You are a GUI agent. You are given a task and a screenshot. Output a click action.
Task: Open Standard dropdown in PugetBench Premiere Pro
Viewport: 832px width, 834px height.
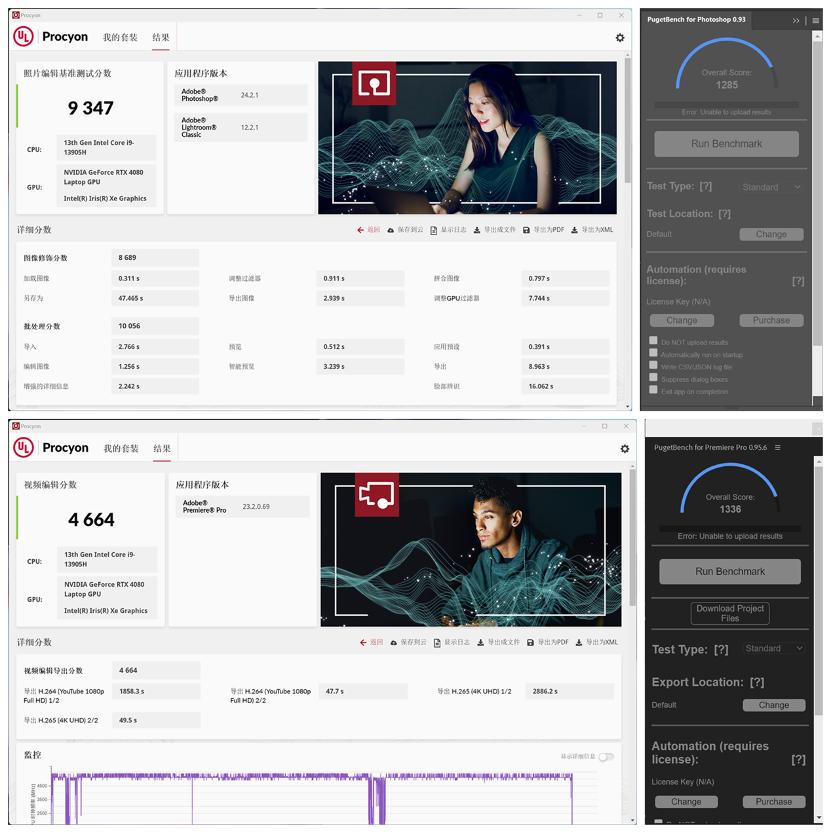775,648
